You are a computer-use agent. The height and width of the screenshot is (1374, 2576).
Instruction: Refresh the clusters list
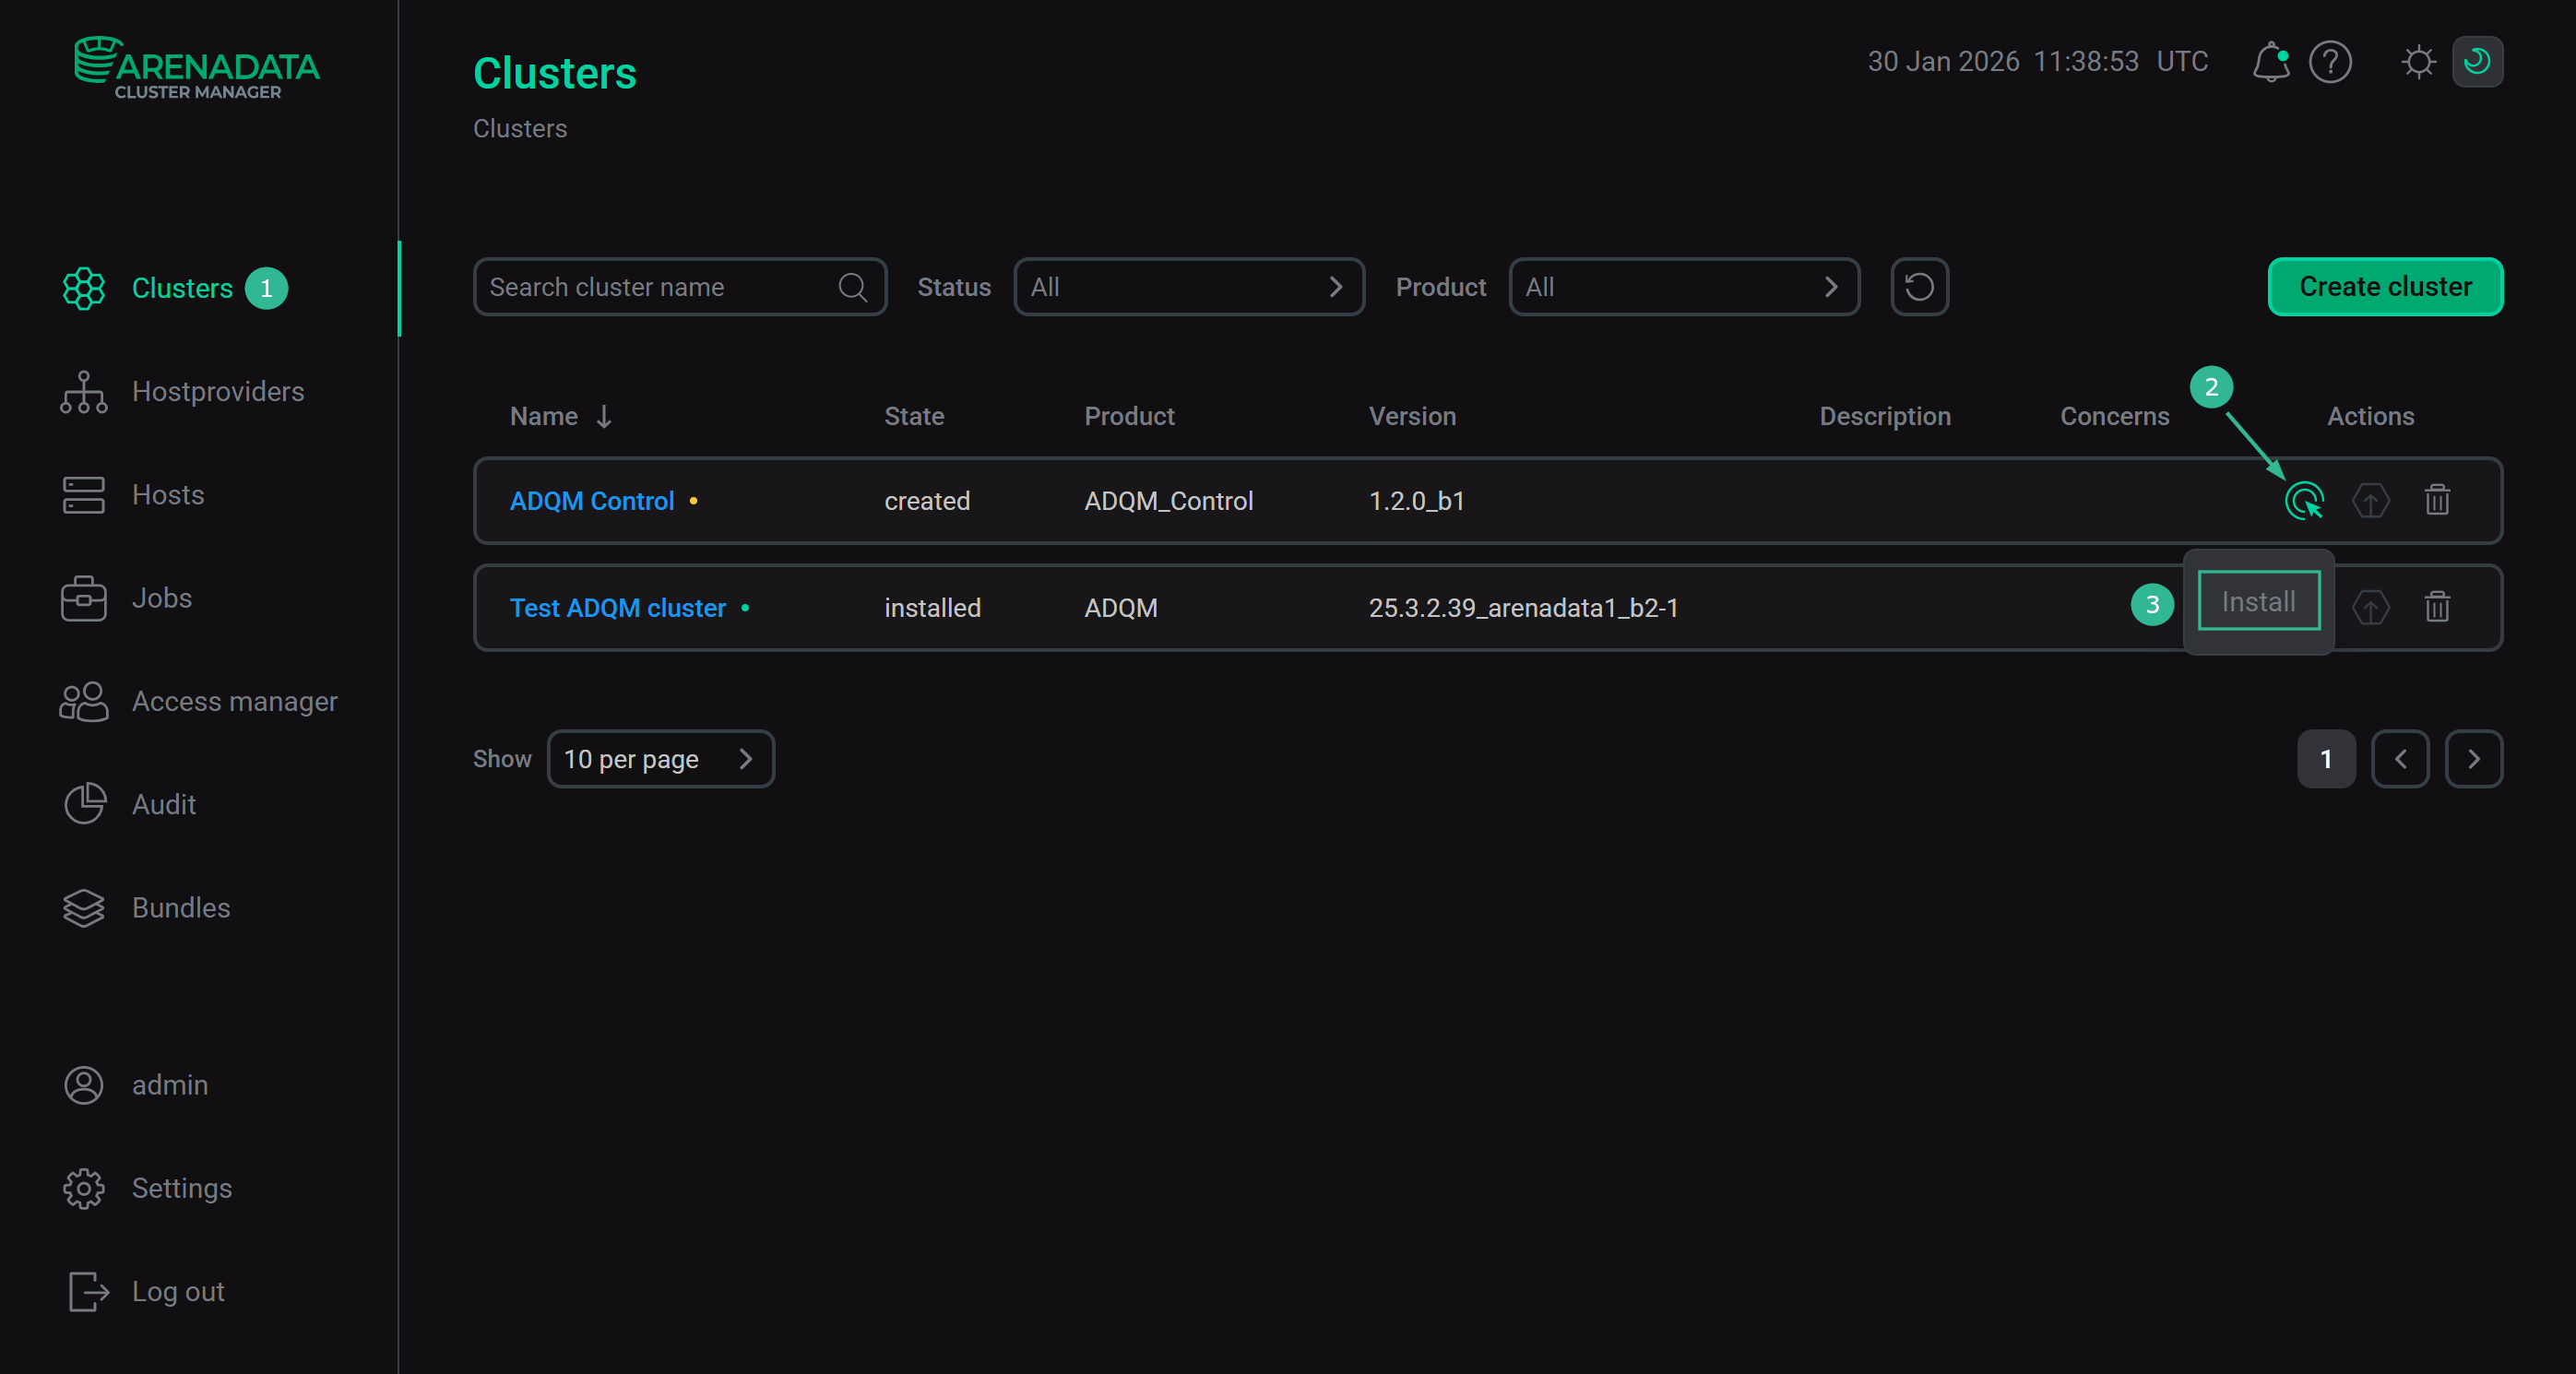pos(1919,287)
